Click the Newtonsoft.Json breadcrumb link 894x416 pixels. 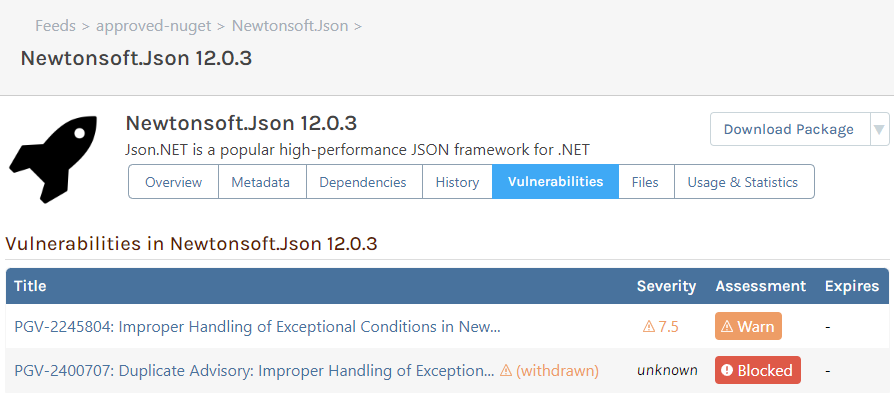[290, 25]
